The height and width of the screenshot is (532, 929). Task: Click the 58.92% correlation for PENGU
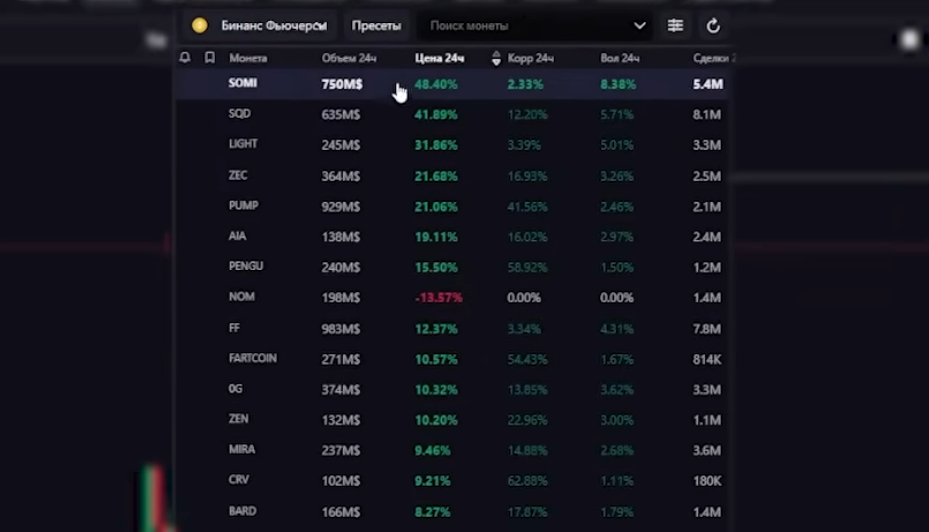[527, 268]
